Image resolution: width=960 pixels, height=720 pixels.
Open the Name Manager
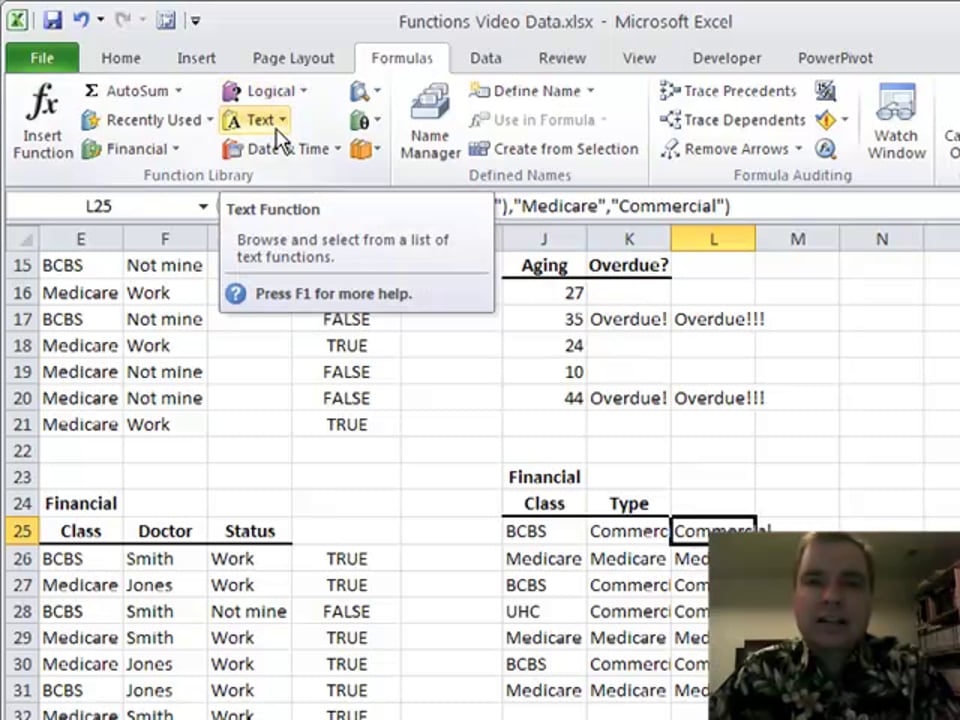point(430,121)
